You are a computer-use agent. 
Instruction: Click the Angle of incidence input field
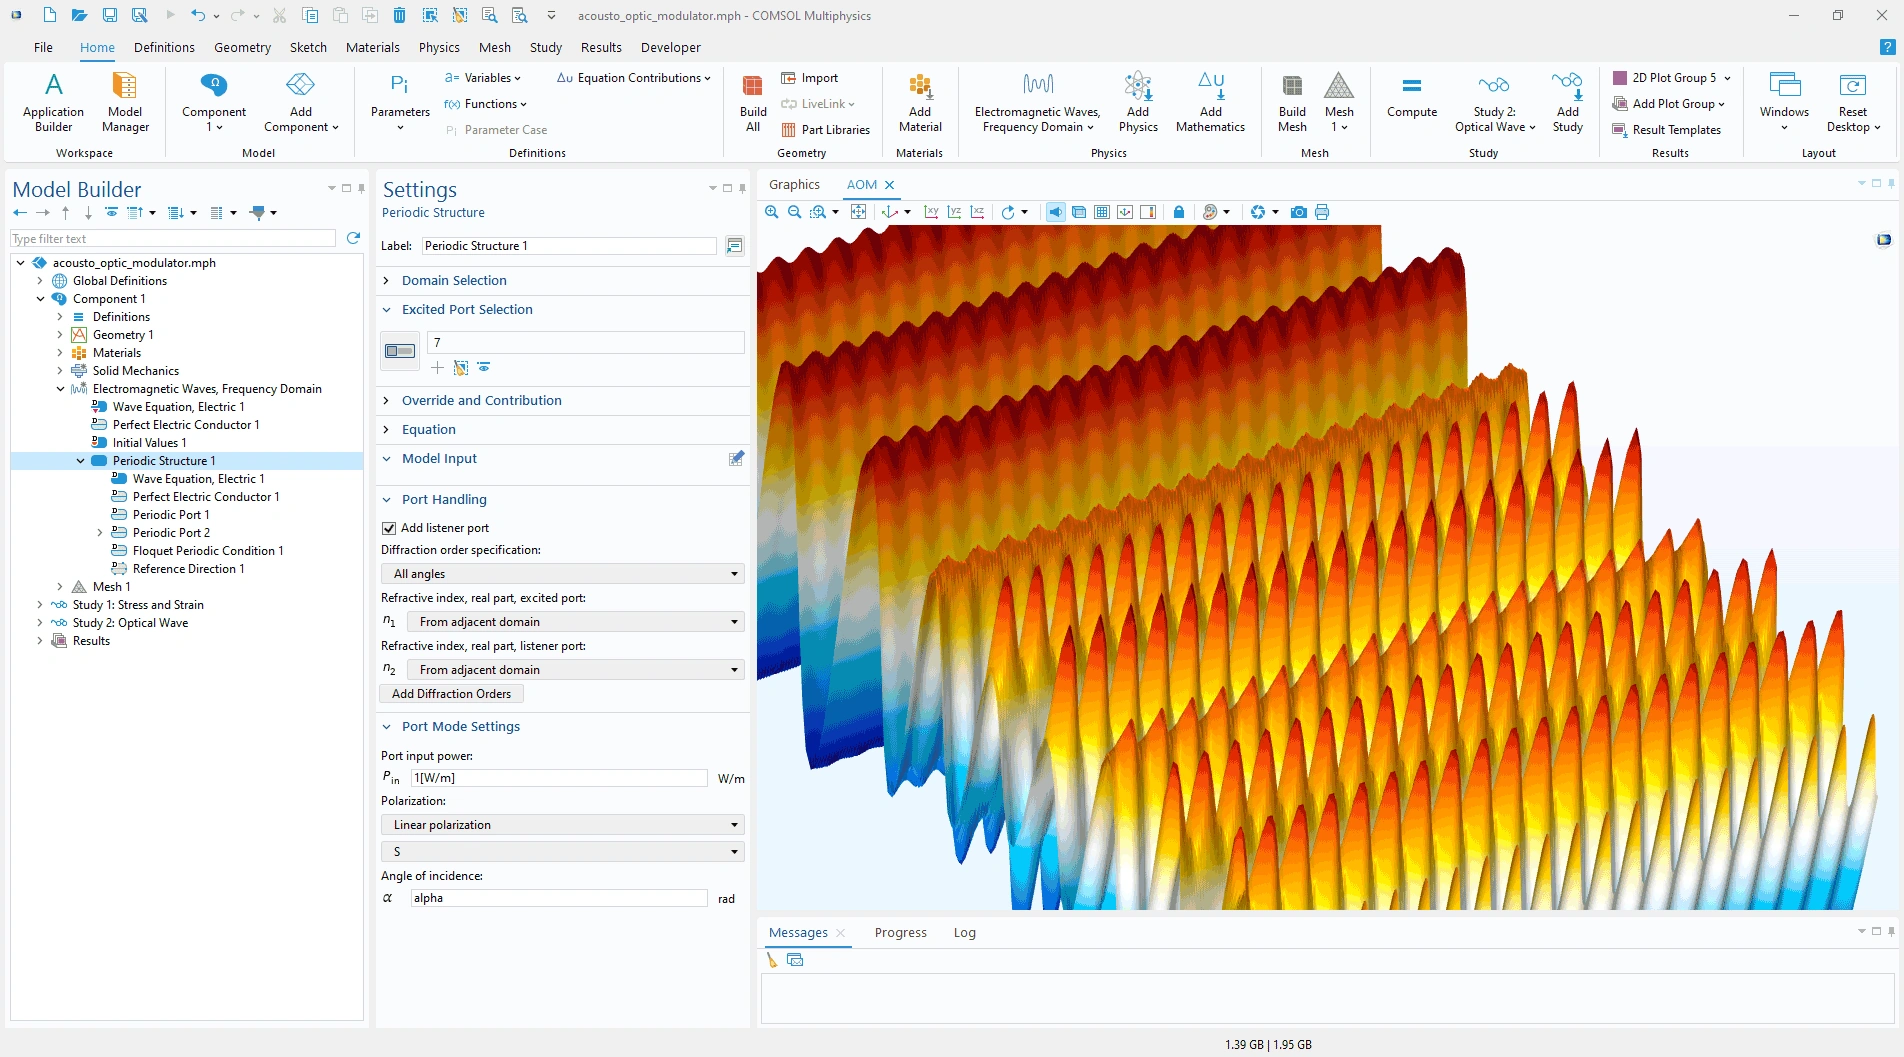pyautogui.click(x=558, y=898)
